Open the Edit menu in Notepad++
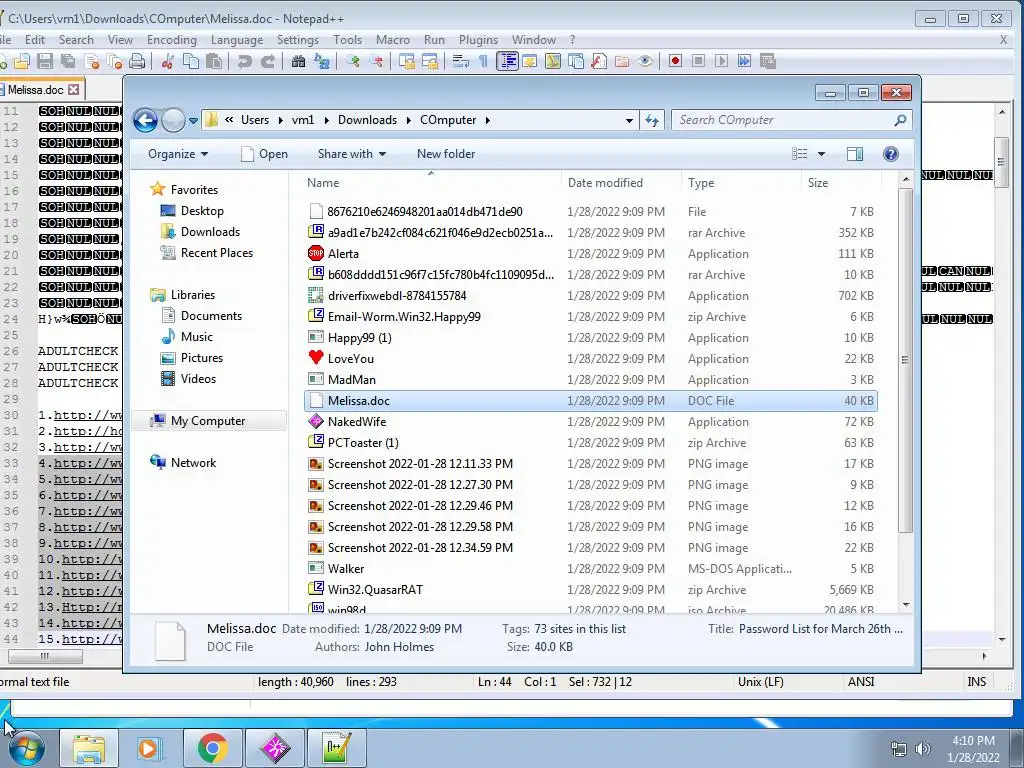The height and width of the screenshot is (768, 1024). pyautogui.click(x=35, y=40)
